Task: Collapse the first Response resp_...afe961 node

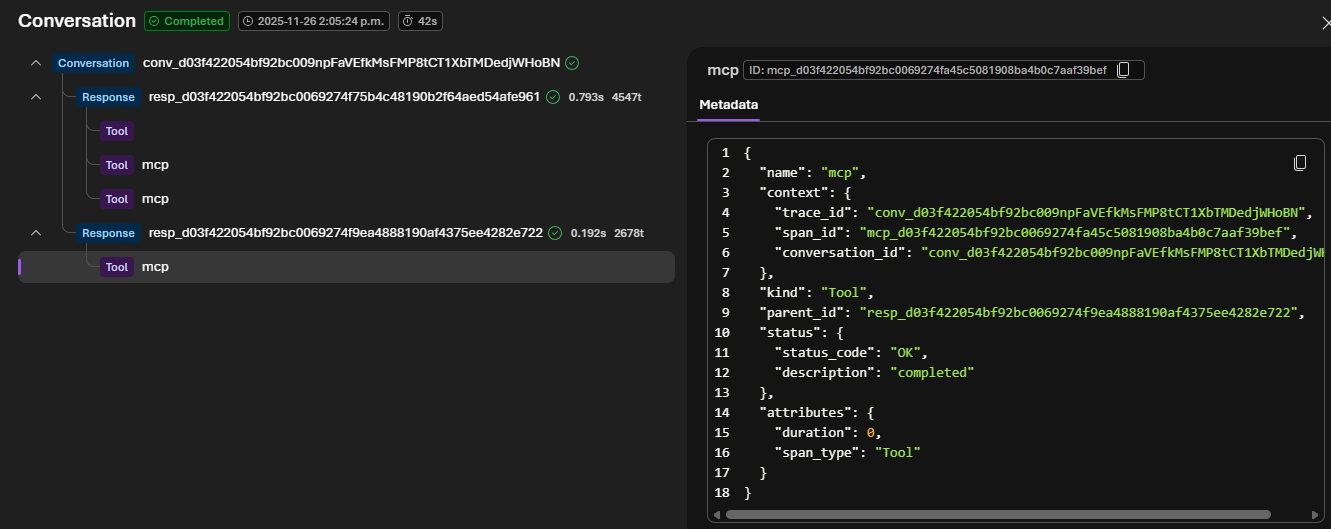Action: point(36,97)
